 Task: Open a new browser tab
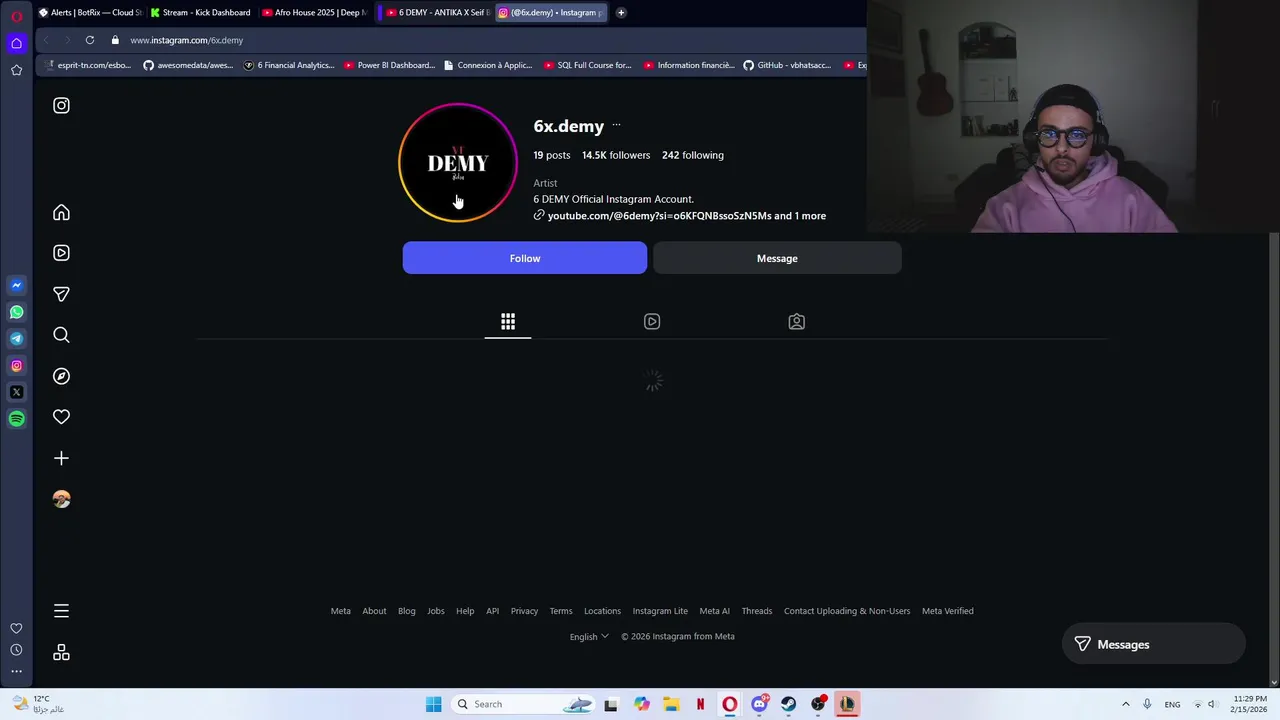pos(621,12)
